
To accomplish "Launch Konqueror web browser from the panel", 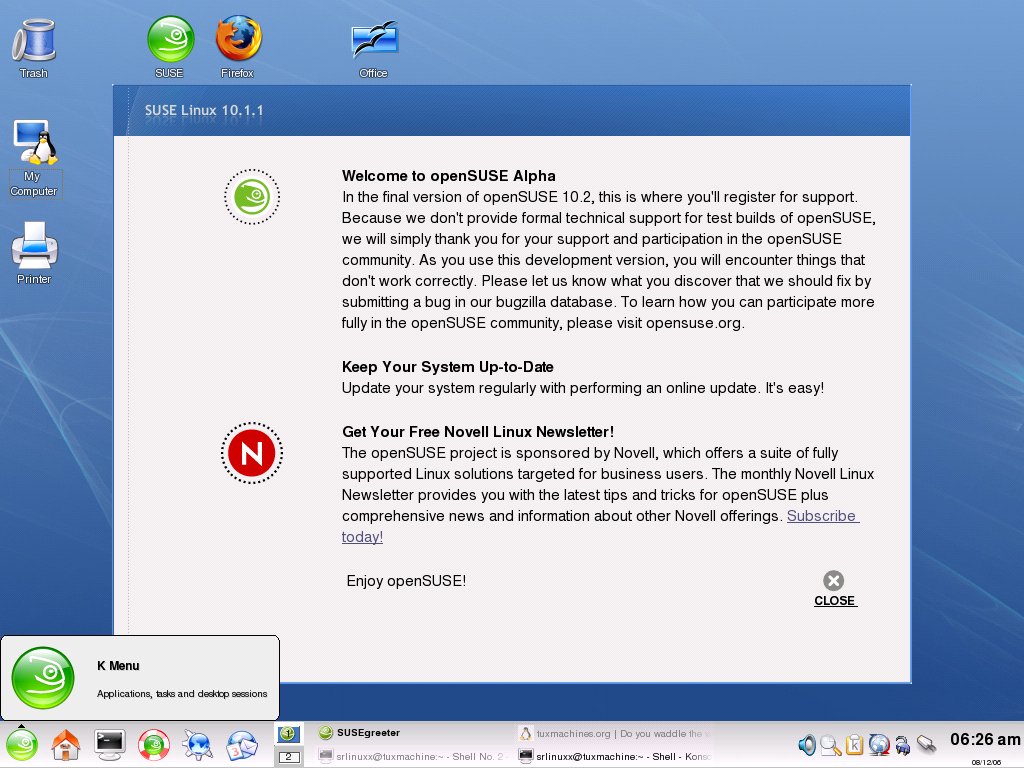I will (x=198, y=744).
